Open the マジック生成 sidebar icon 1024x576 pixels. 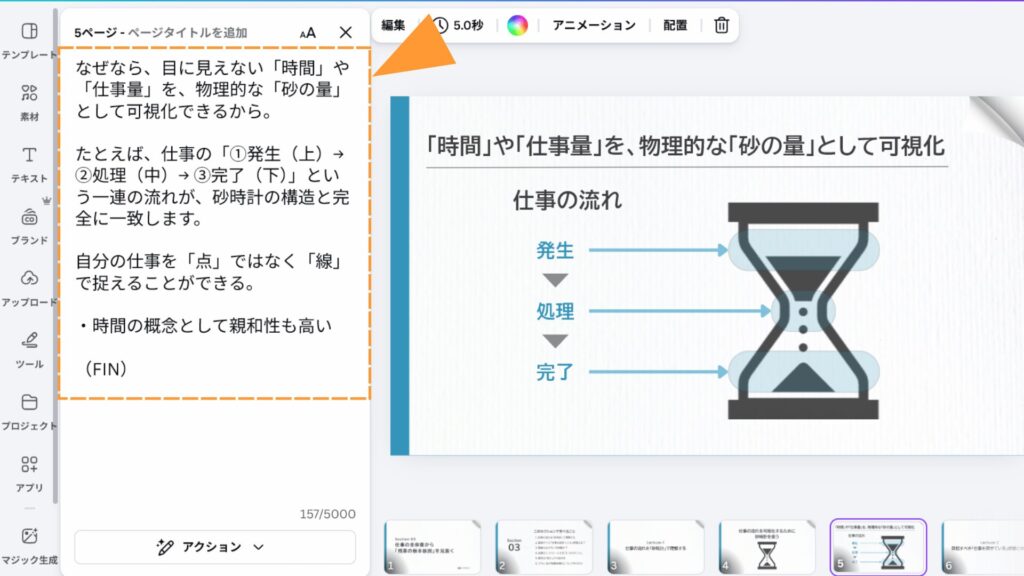(x=29, y=538)
